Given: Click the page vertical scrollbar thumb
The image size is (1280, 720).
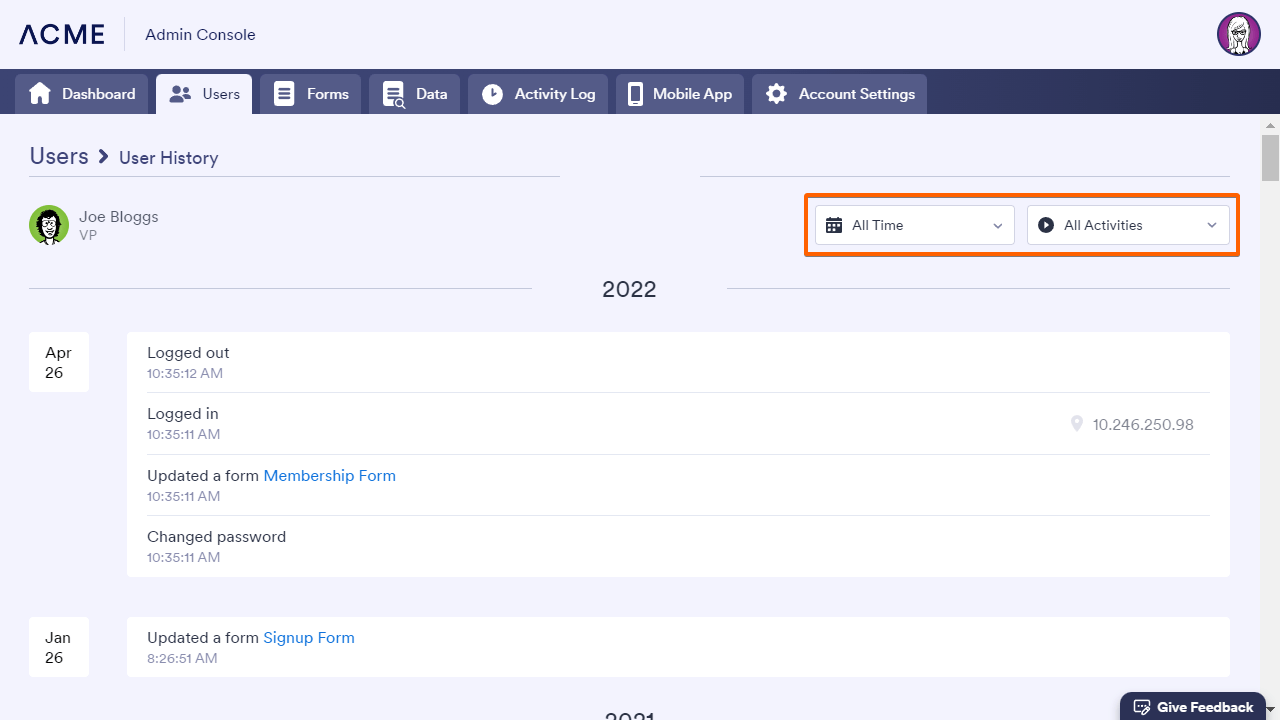Looking at the screenshot, I should click(1270, 158).
